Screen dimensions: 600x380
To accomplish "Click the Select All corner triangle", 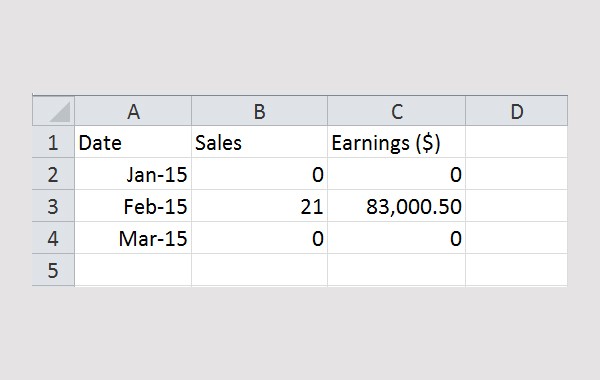I will click(53, 111).
